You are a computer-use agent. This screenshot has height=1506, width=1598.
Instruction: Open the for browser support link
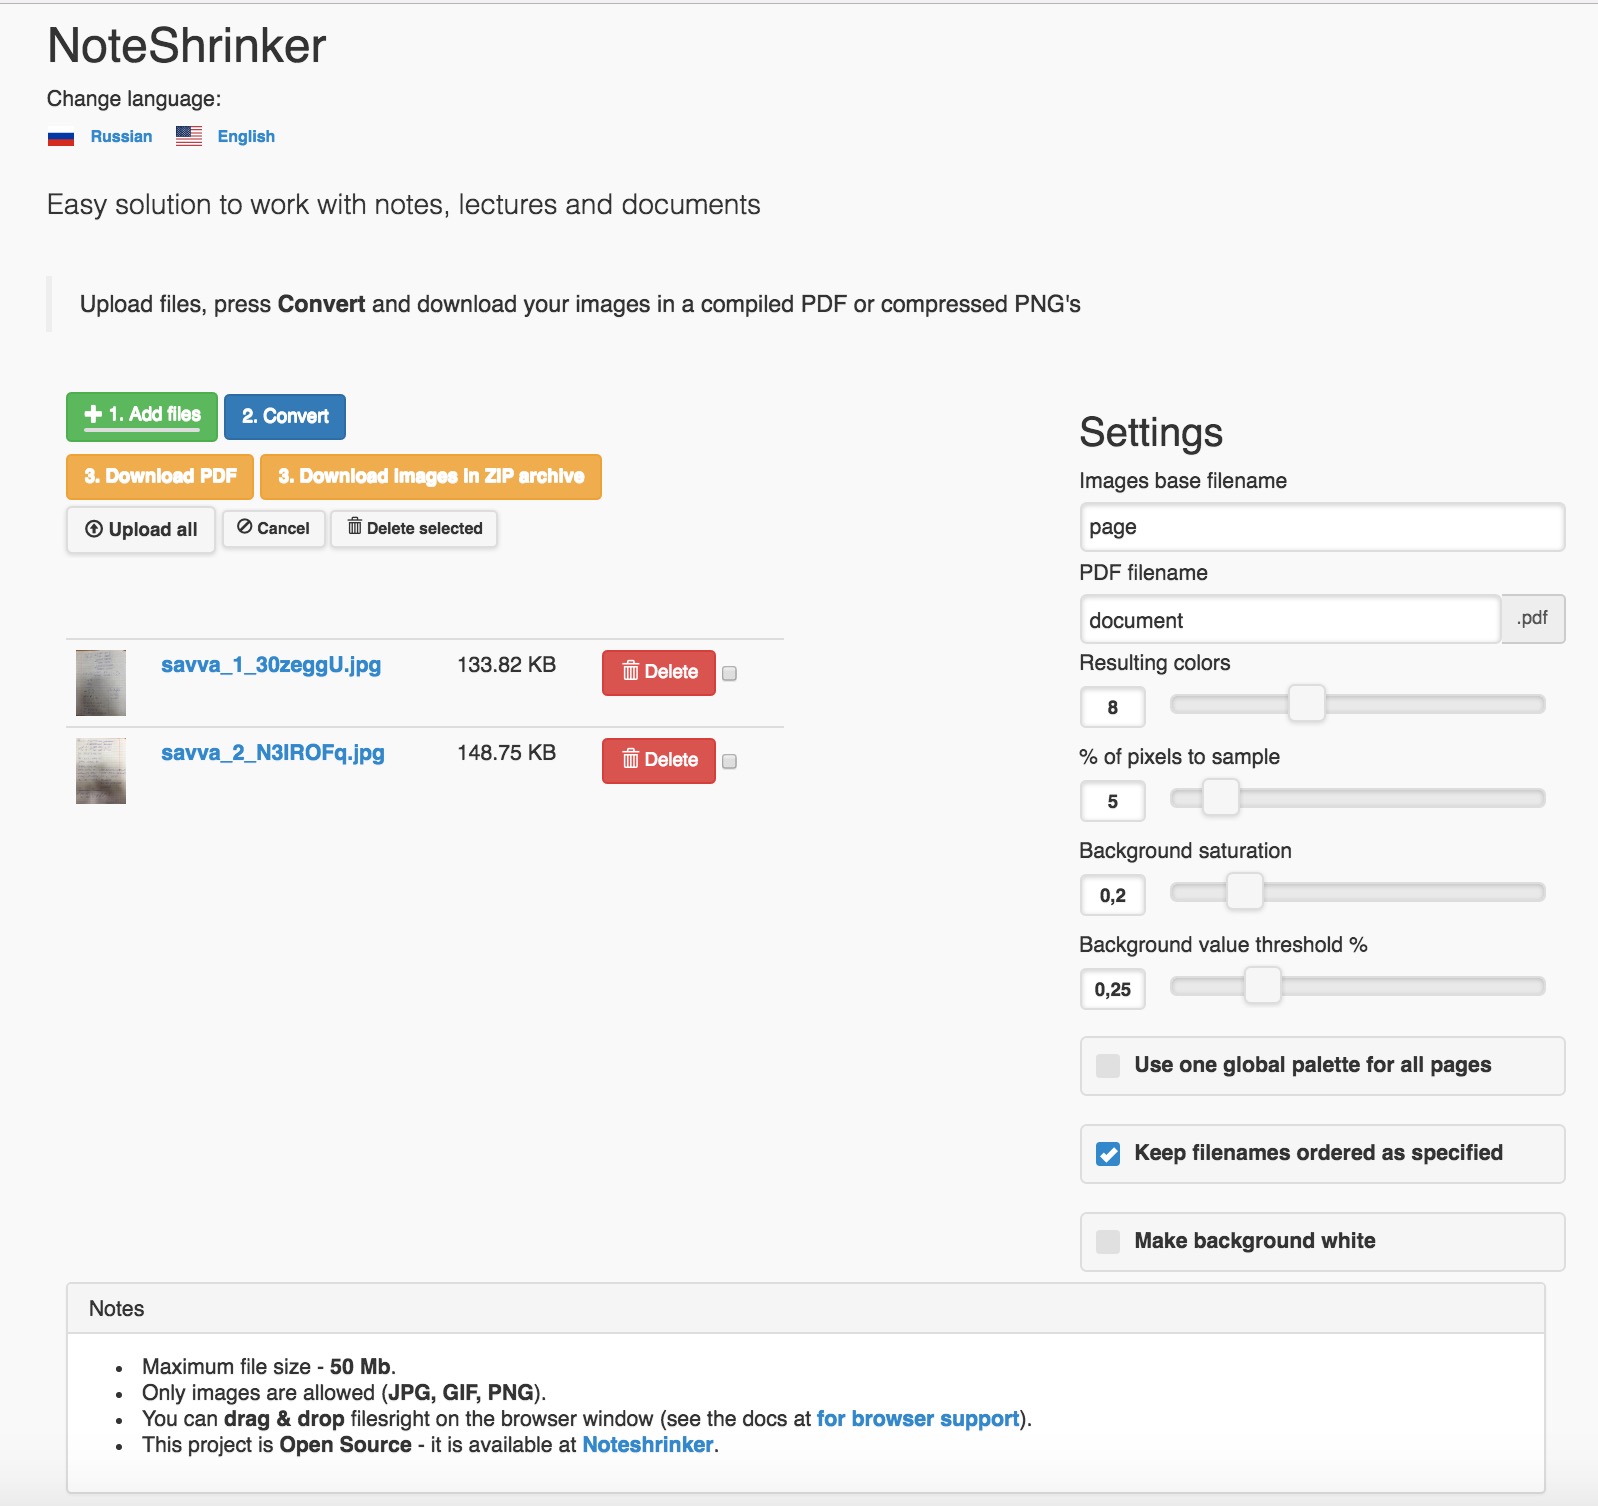click(918, 1419)
